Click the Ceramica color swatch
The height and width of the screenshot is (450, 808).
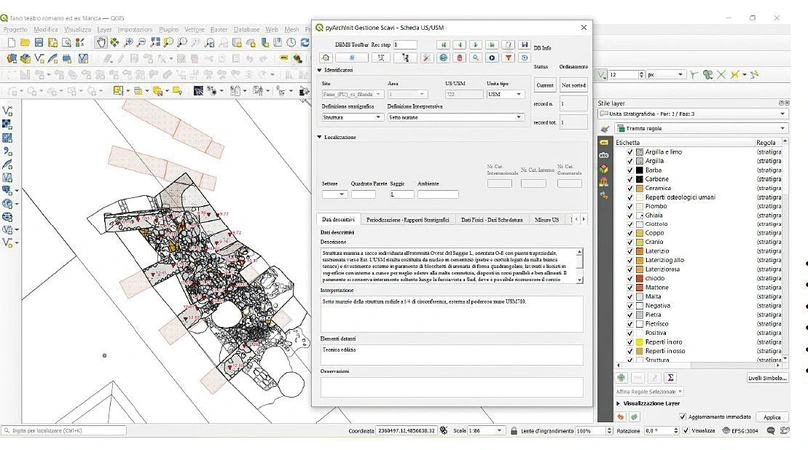638,188
